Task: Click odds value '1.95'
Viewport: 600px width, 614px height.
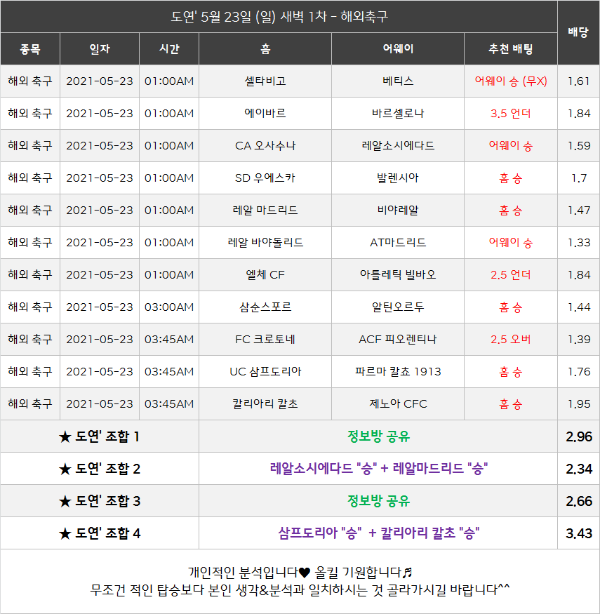Action: (579, 404)
